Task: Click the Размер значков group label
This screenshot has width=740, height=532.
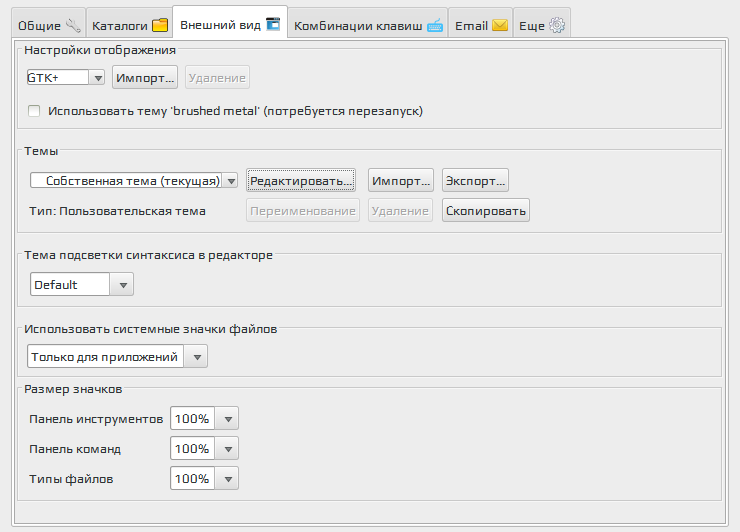Action: (73, 389)
